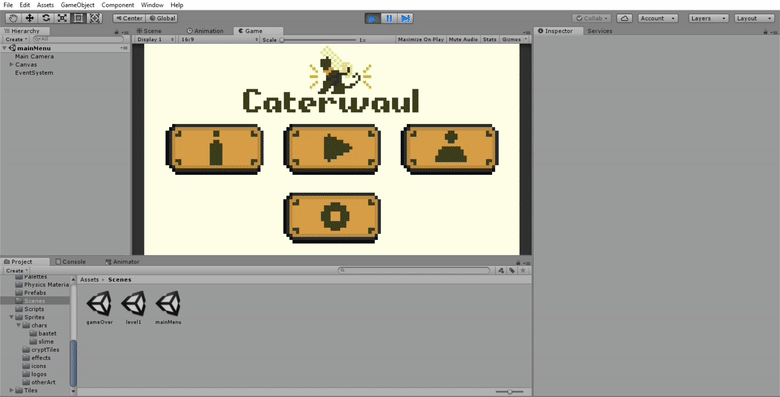780x397 pixels.
Task: Click the Hierarchy search field
Action: pyautogui.click(x=78, y=39)
